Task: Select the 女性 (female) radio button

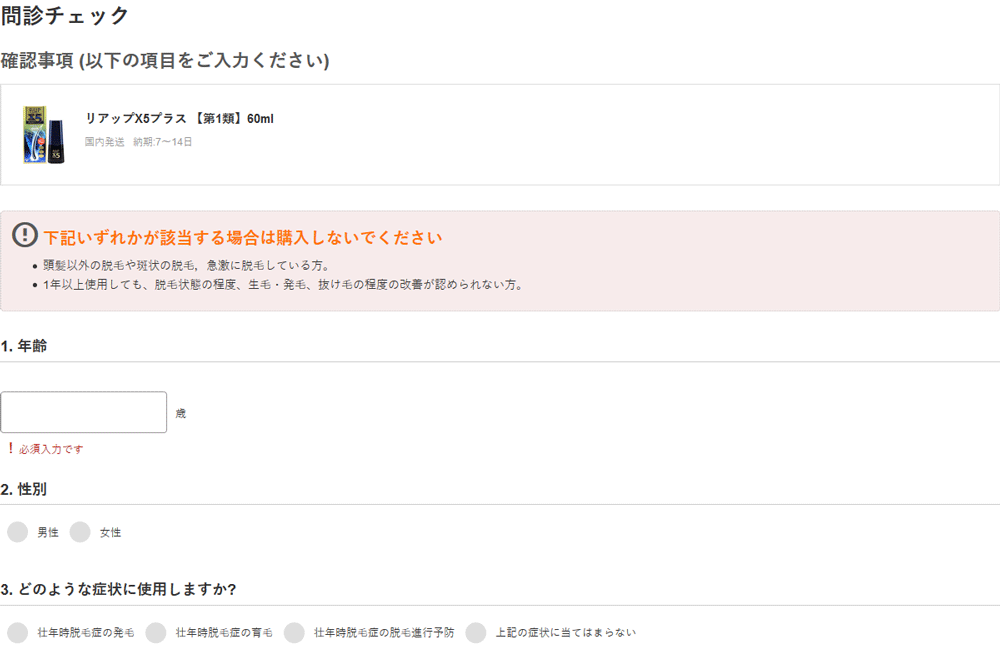Action: tap(80, 532)
